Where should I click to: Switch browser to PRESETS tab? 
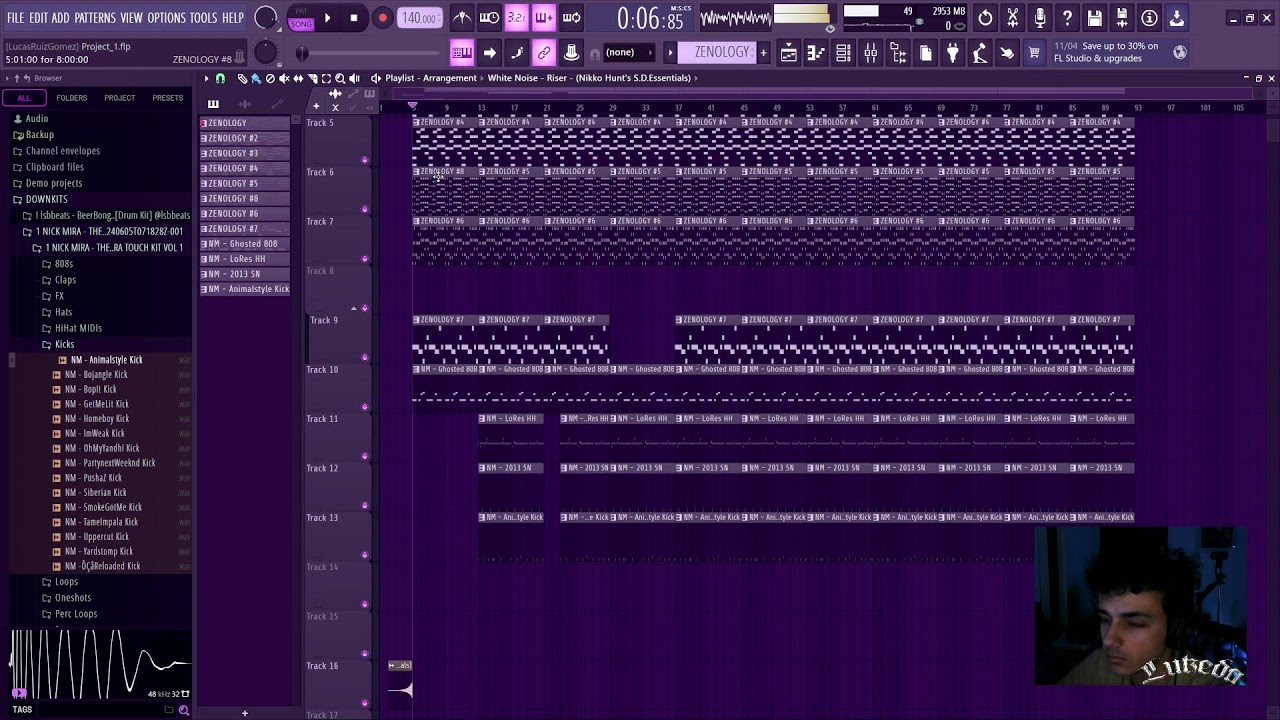[x=167, y=98]
